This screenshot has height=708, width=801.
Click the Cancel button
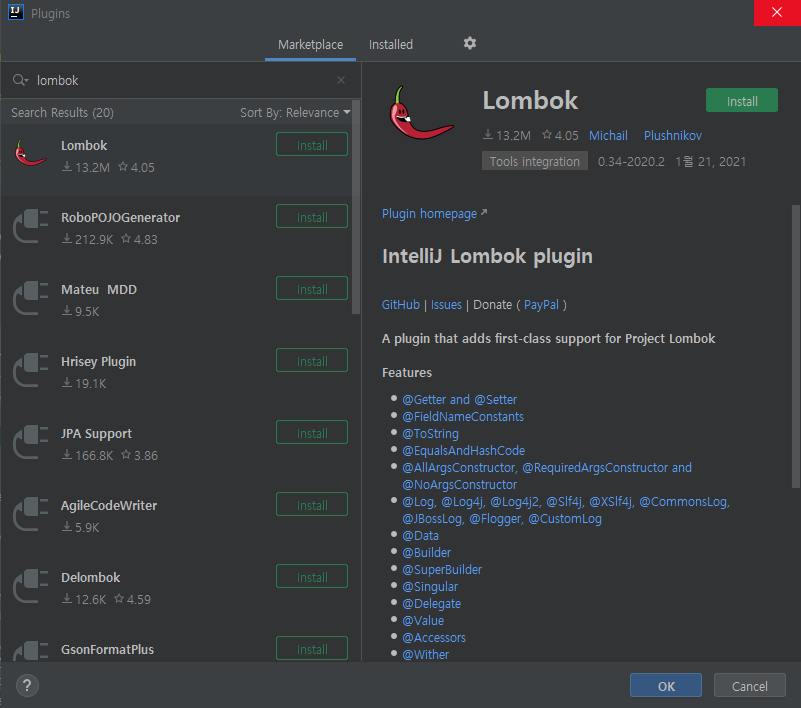(749, 686)
